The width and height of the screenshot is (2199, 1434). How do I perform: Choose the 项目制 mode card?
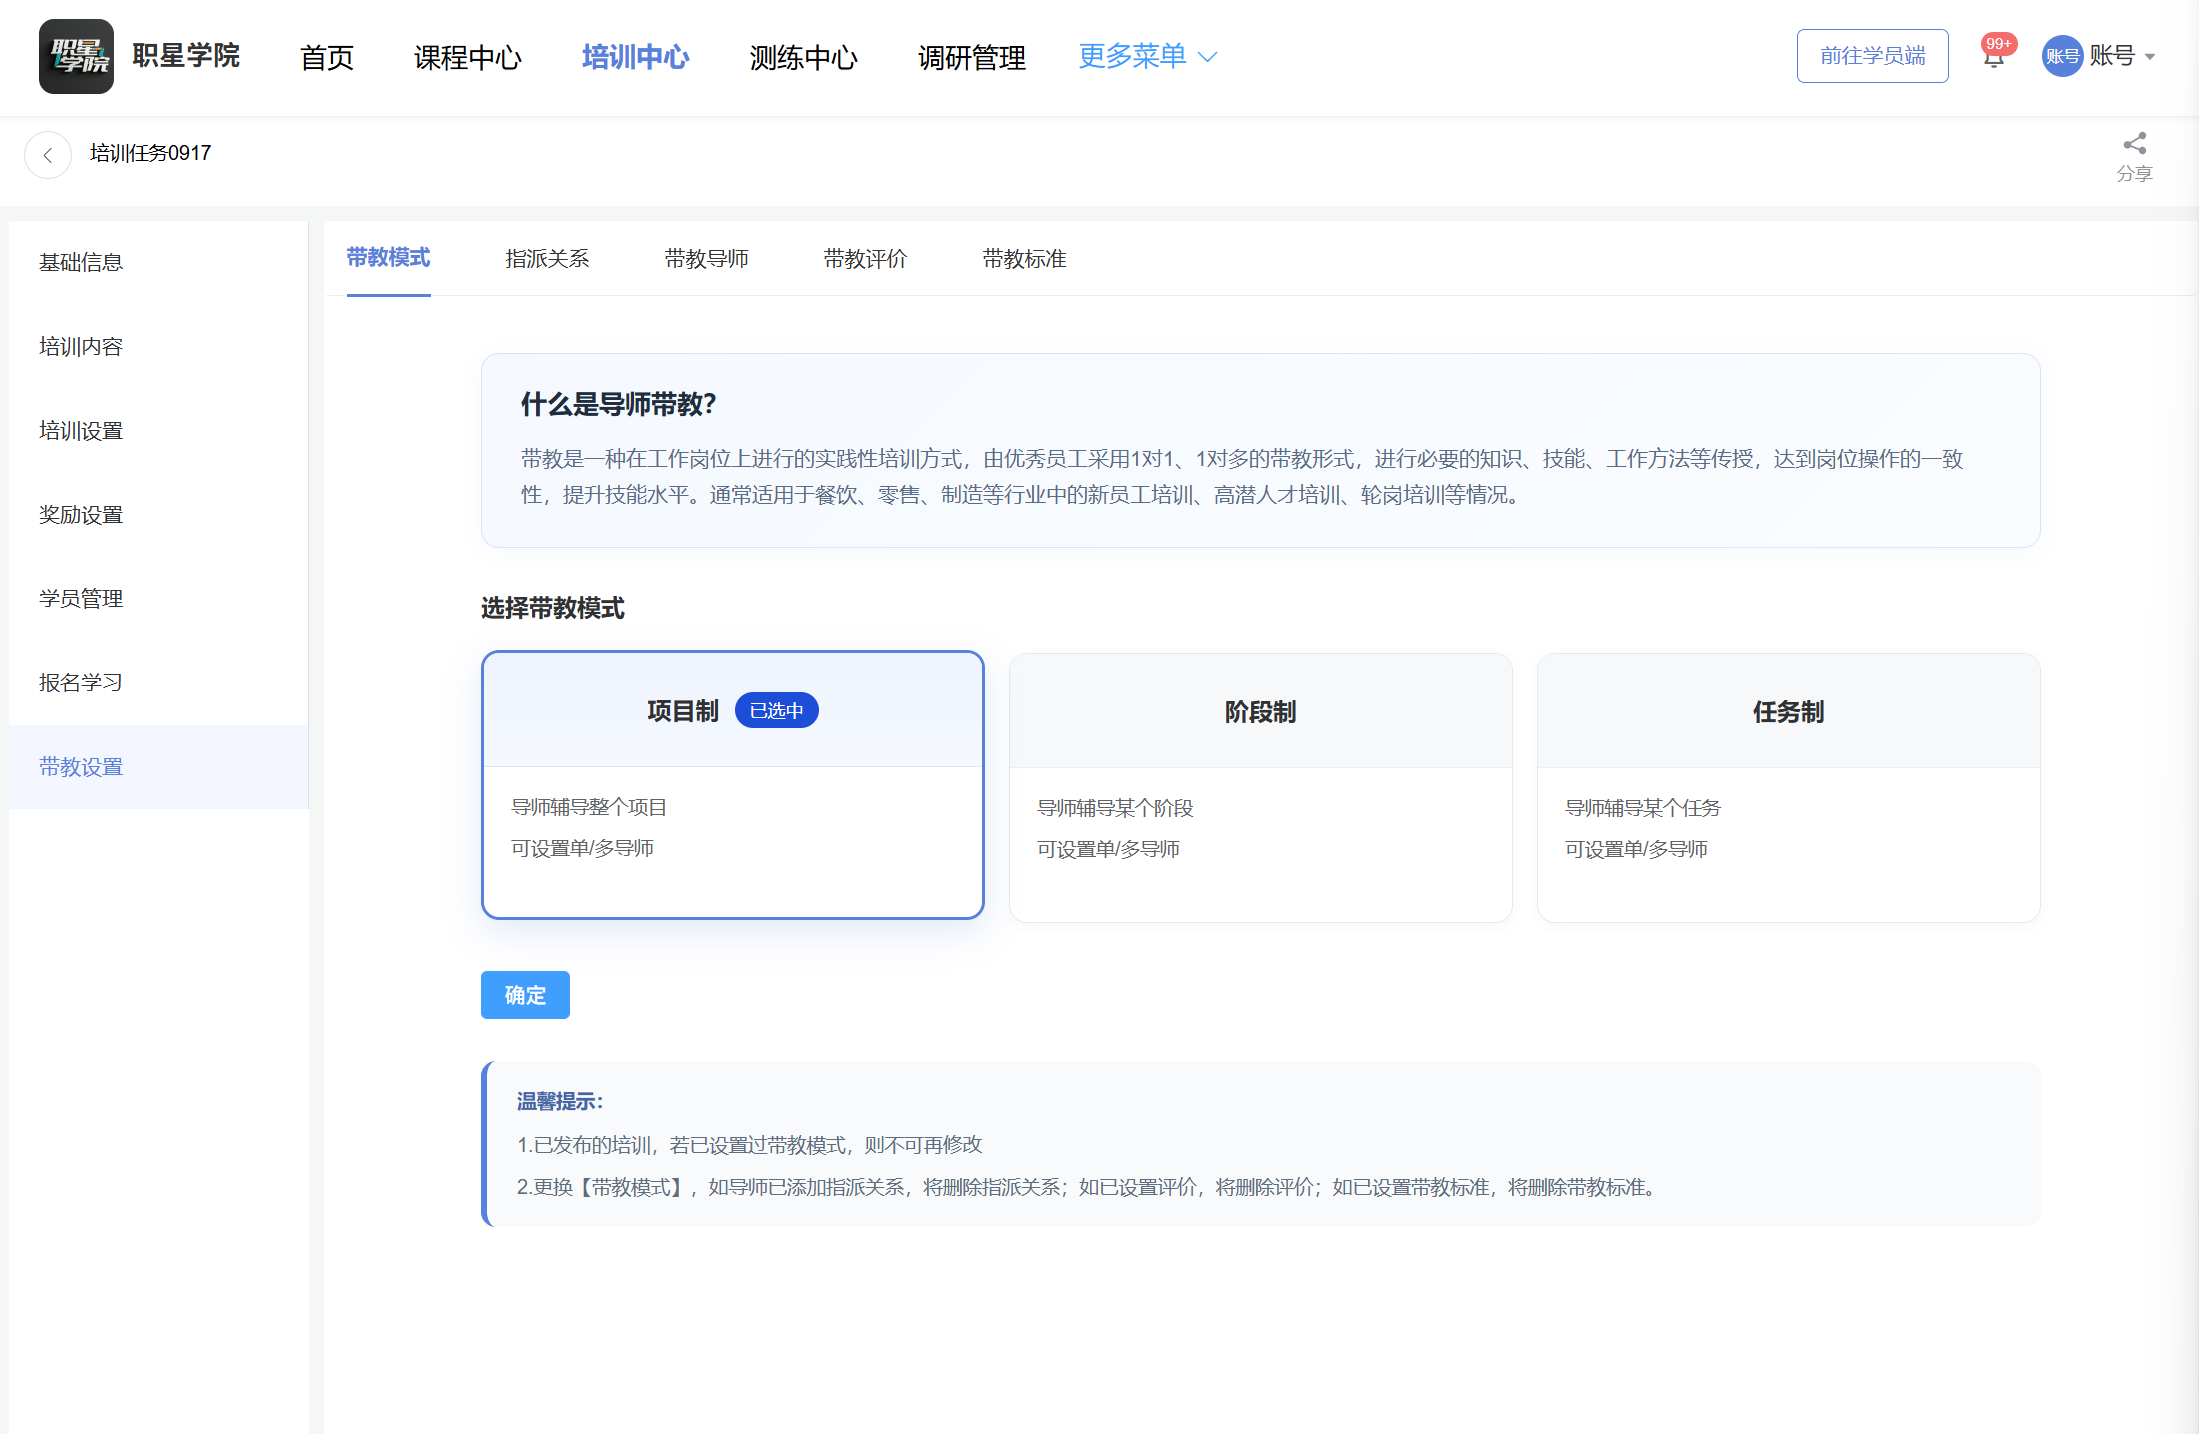click(x=733, y=785)
